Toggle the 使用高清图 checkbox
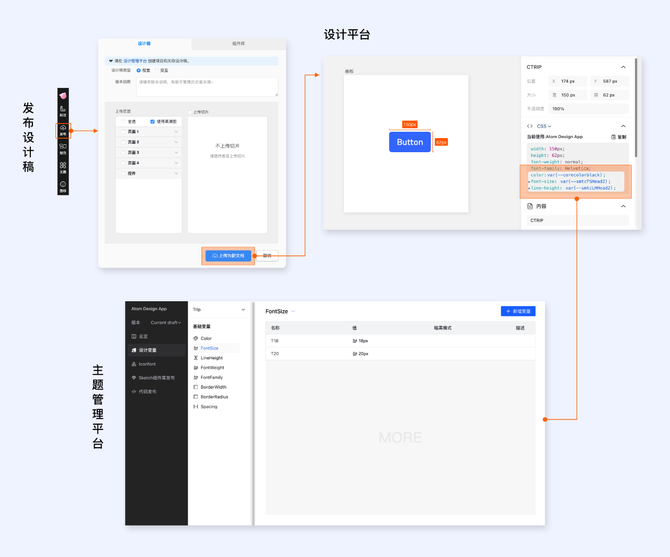This screenshot has width=670, height=557. click(152, 121)
